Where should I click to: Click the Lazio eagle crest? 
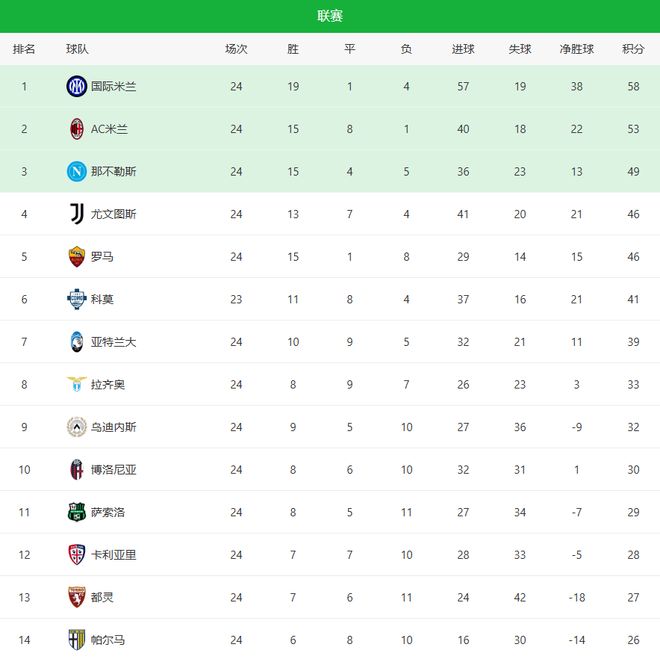tap(77, 384)
